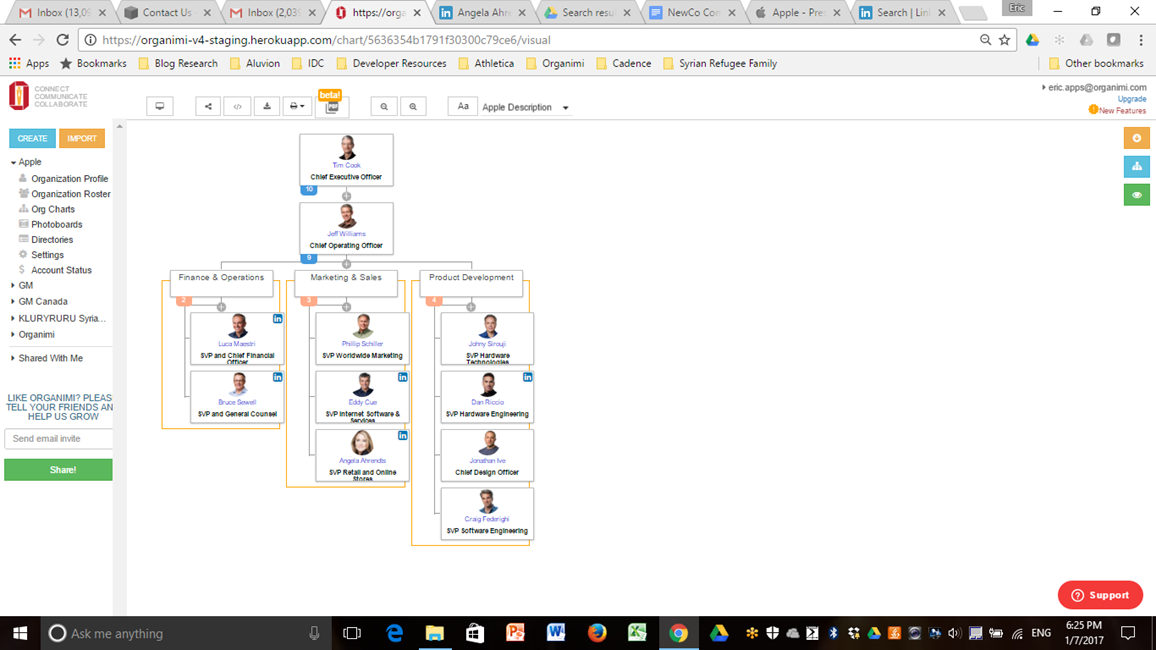The image size is (1156, 650).
Task: Collapse the Apple organization tree
Action: point(13,162)
